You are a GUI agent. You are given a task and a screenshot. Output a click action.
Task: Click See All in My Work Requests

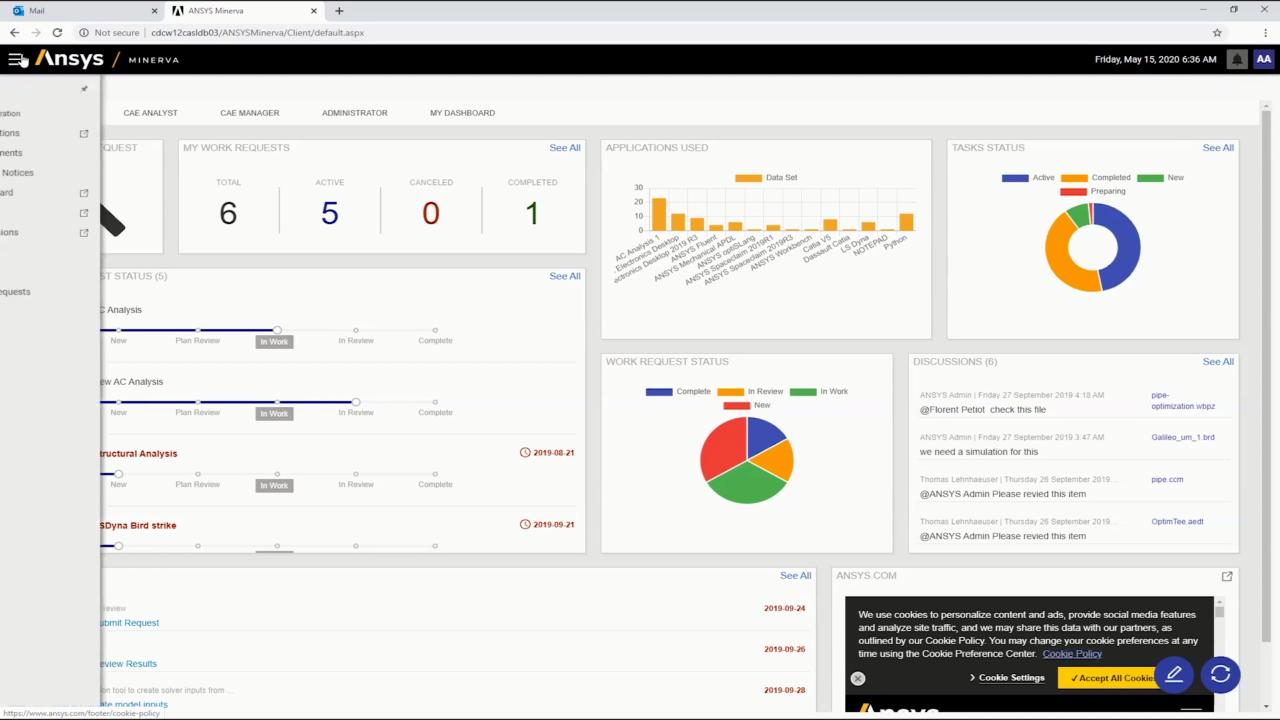[x=564, y=148]
